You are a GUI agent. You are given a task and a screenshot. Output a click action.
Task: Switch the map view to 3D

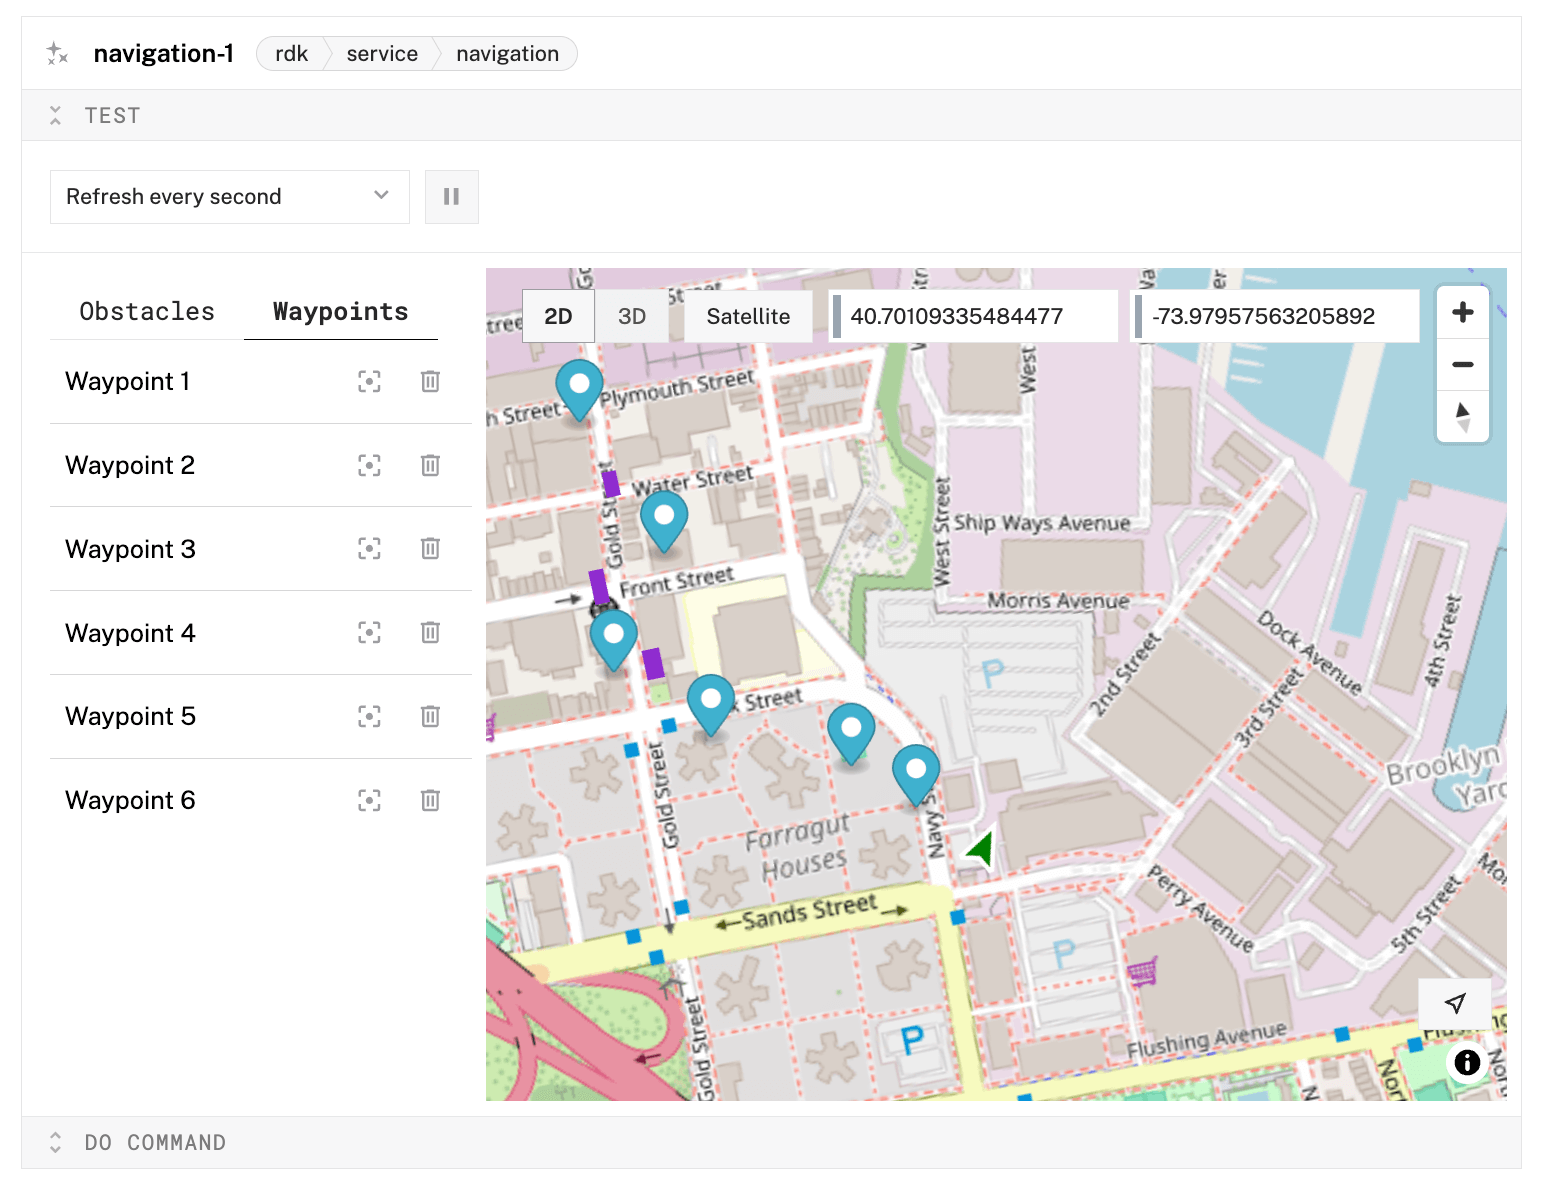coord(632,315)
